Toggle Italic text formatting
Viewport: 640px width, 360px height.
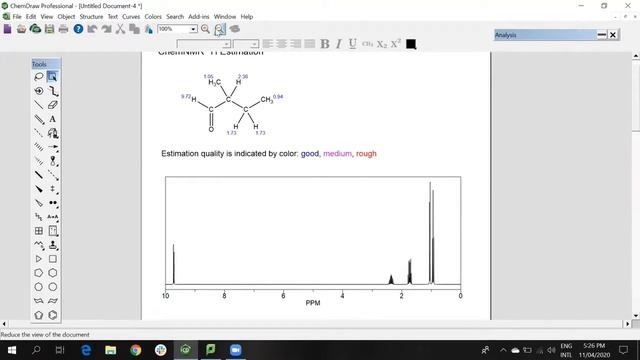point(339,44)
